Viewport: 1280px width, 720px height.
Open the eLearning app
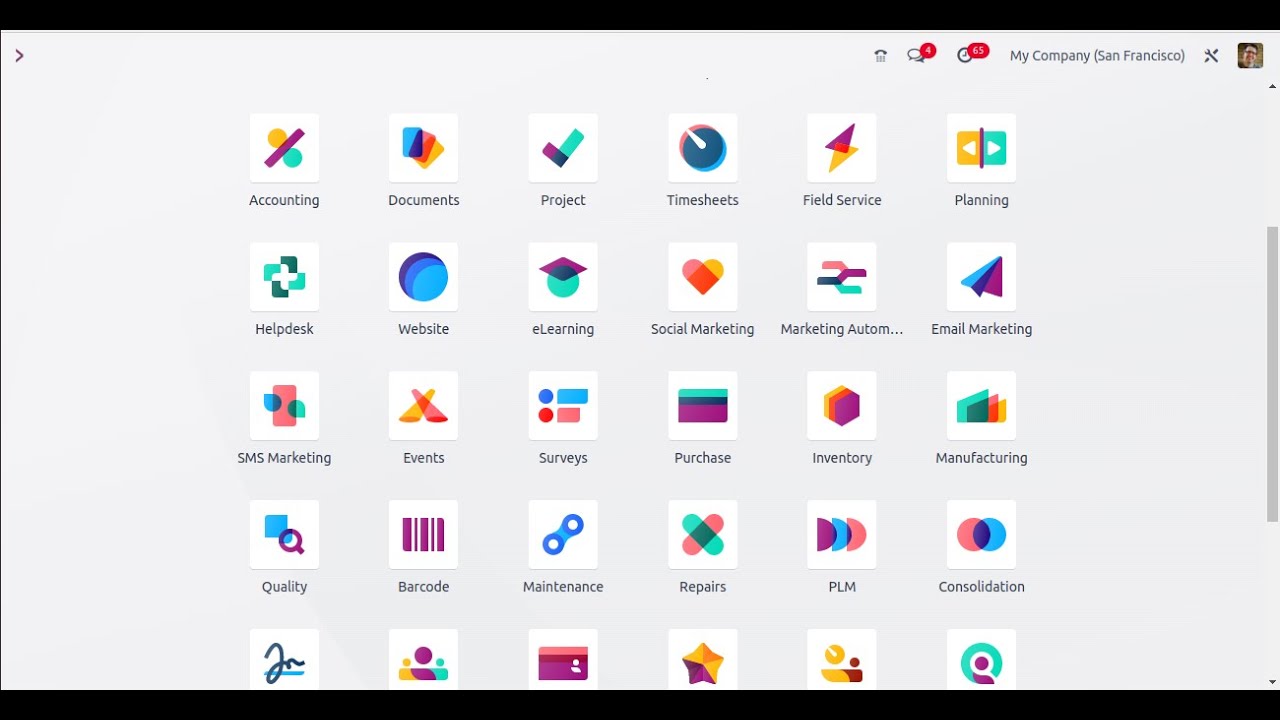[x=563, y=277]
